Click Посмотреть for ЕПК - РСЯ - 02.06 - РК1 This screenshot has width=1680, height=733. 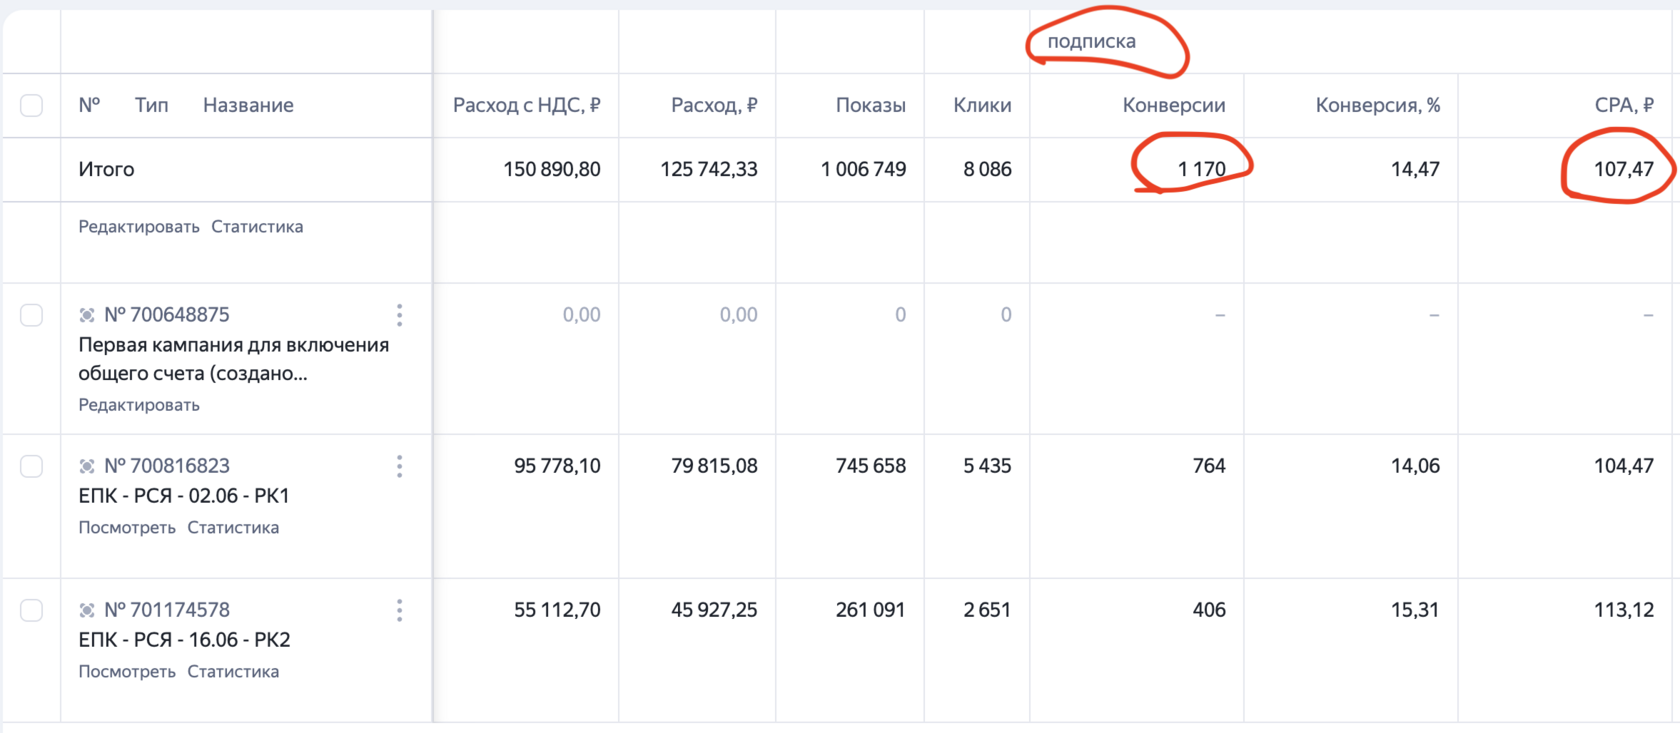pyautogui.click(x=127, y=528)
